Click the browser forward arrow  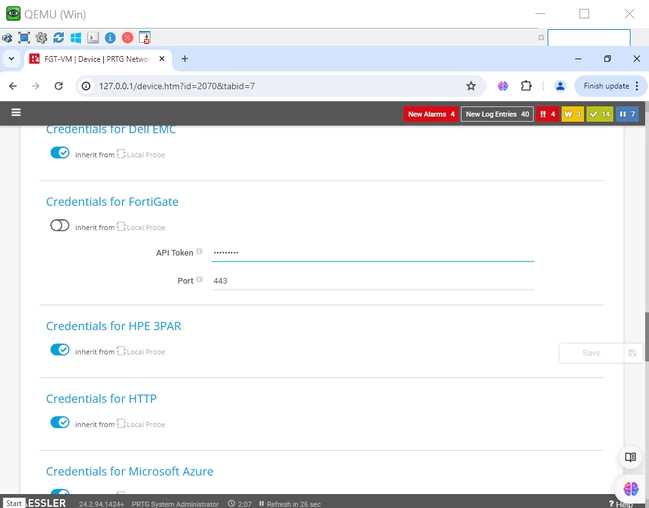click(36, 86)
